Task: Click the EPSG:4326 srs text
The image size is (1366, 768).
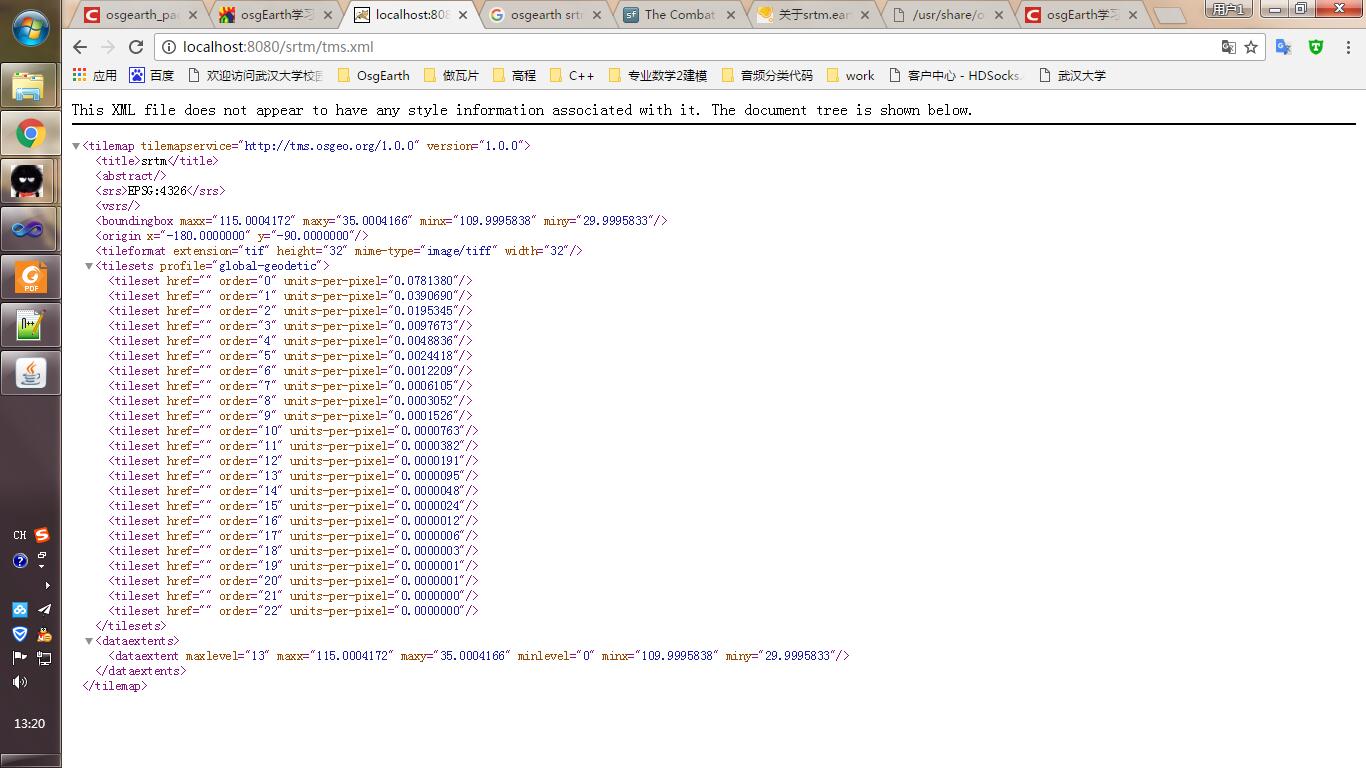Action: point(156,191)
